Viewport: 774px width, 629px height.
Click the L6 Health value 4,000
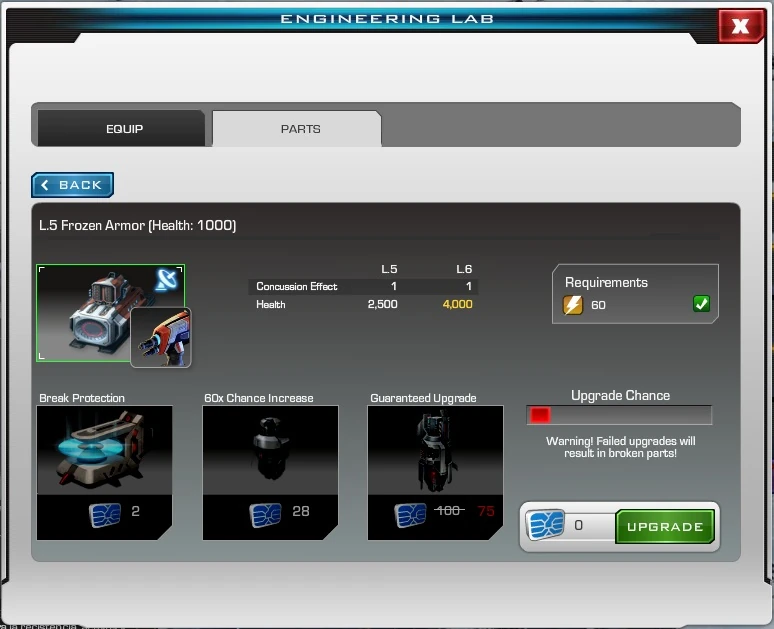click(458, 304)
